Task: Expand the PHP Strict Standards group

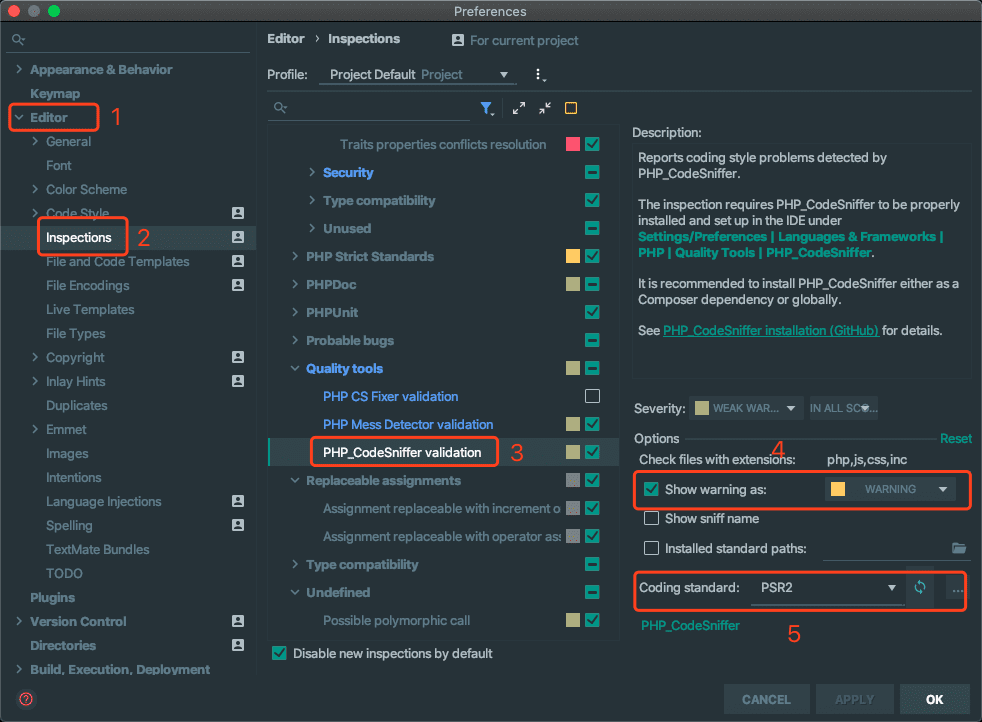Action: click(295, 256)
